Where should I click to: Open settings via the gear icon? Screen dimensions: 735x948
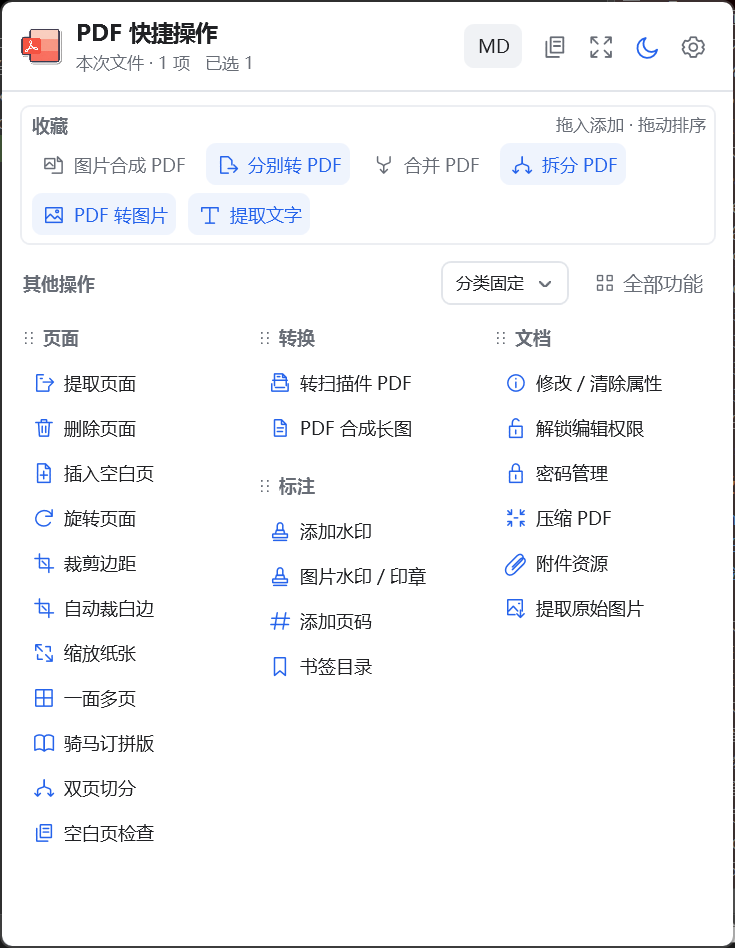coord(693,47)
